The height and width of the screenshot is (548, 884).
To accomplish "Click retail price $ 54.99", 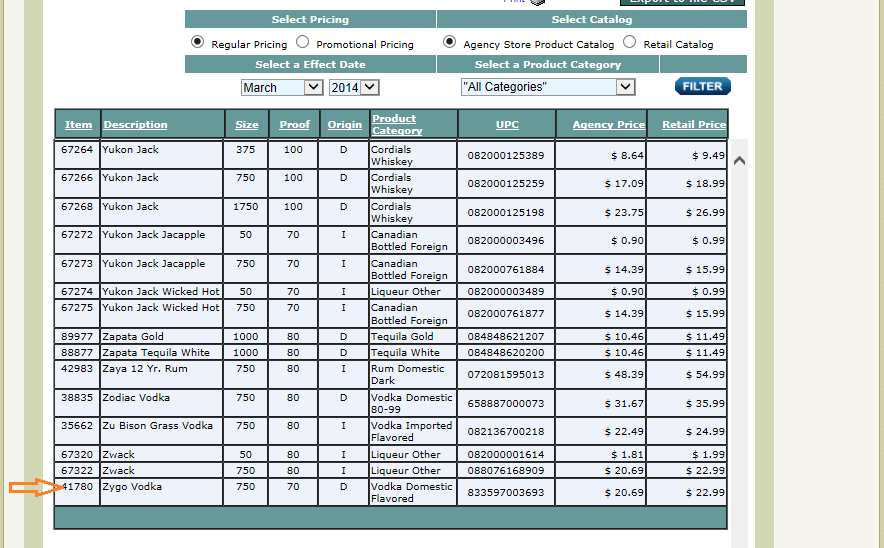I will coord(705,374).
